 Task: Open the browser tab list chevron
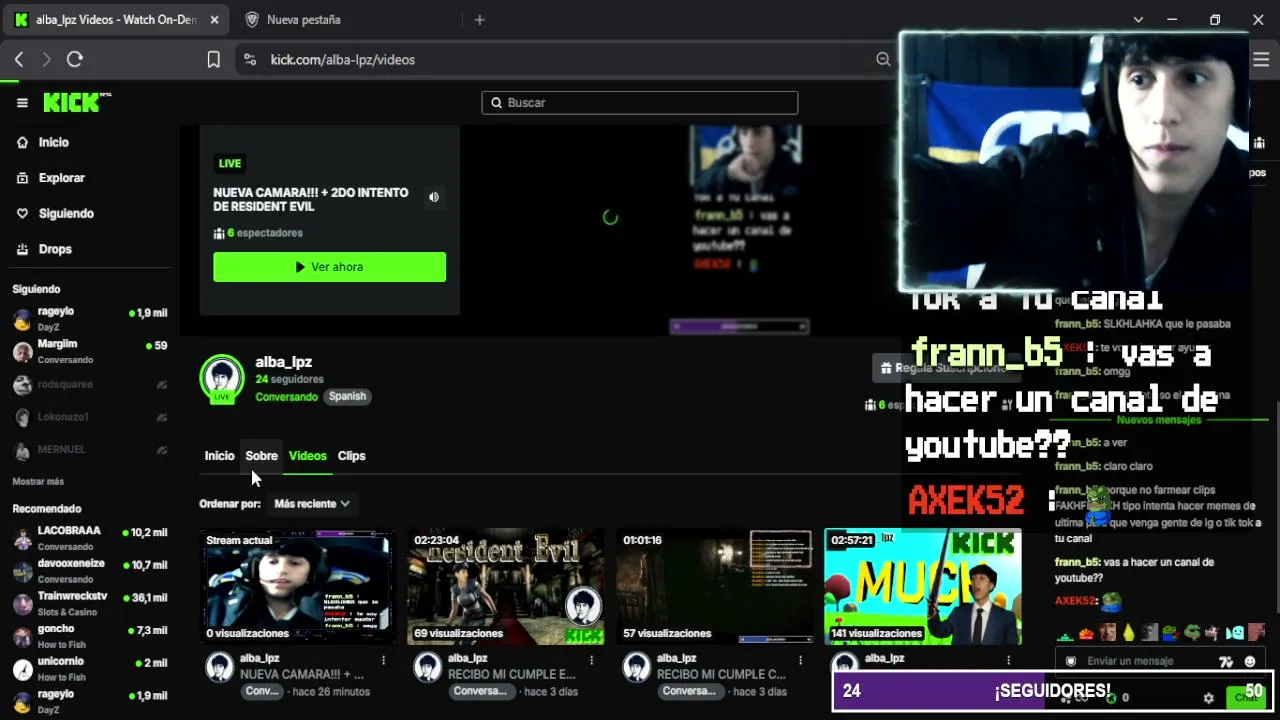point(1138,20)
